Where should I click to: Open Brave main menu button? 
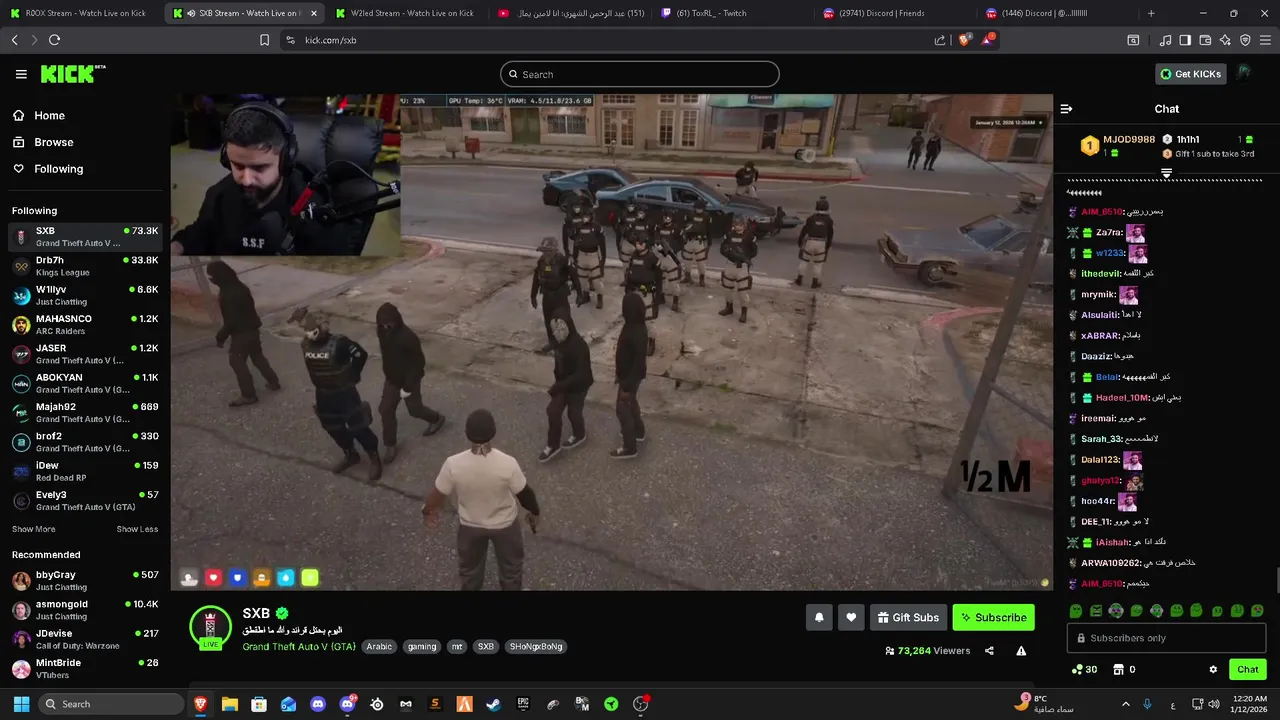click(1265, 40)
